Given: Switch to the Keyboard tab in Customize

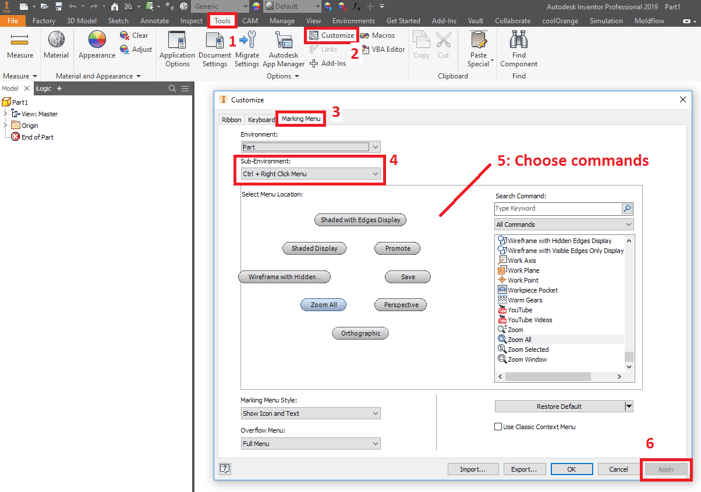Looking at the screenshot, I should point(261,120).
